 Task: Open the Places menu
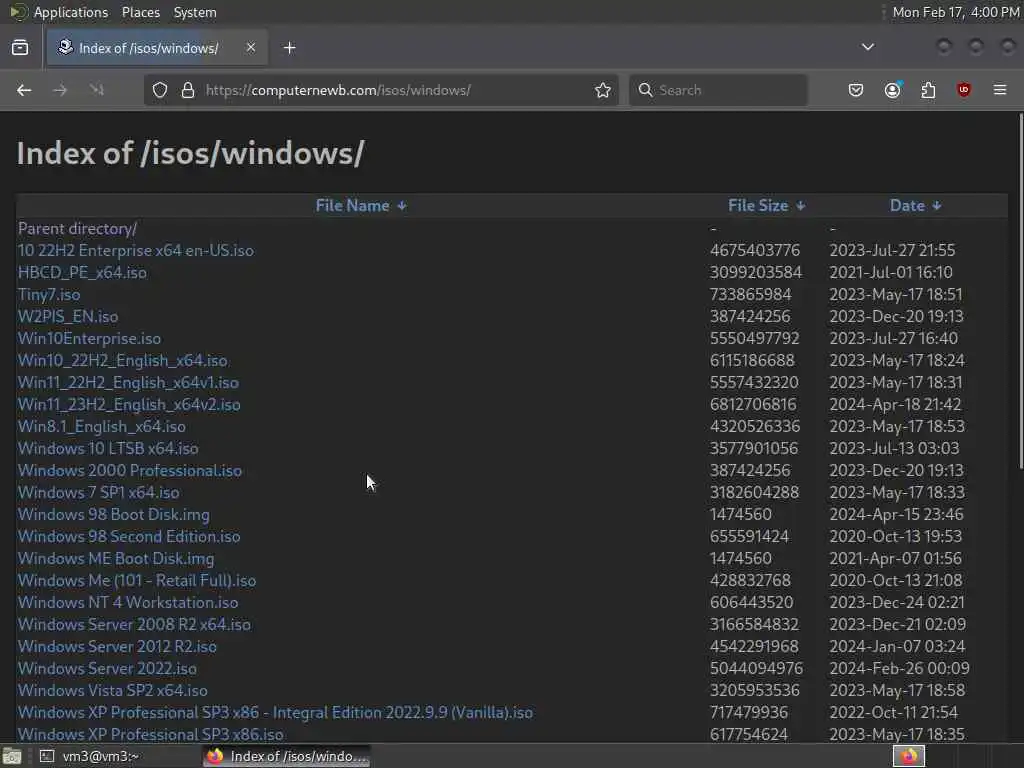[141, 12]
